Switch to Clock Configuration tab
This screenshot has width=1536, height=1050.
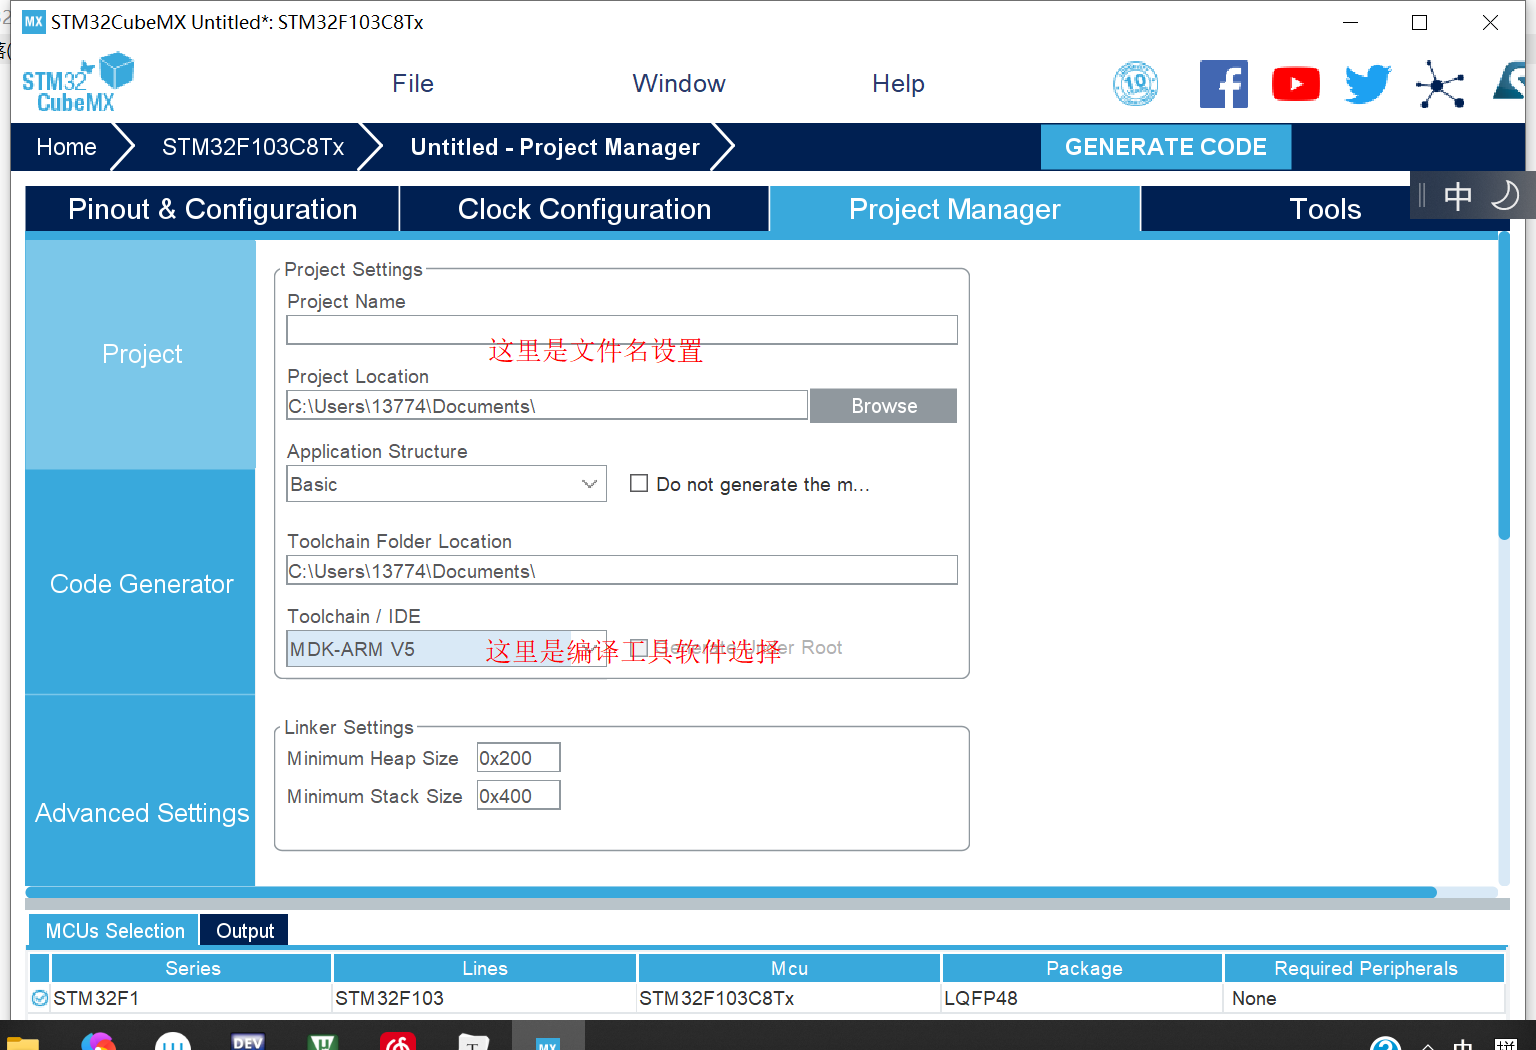584,209
